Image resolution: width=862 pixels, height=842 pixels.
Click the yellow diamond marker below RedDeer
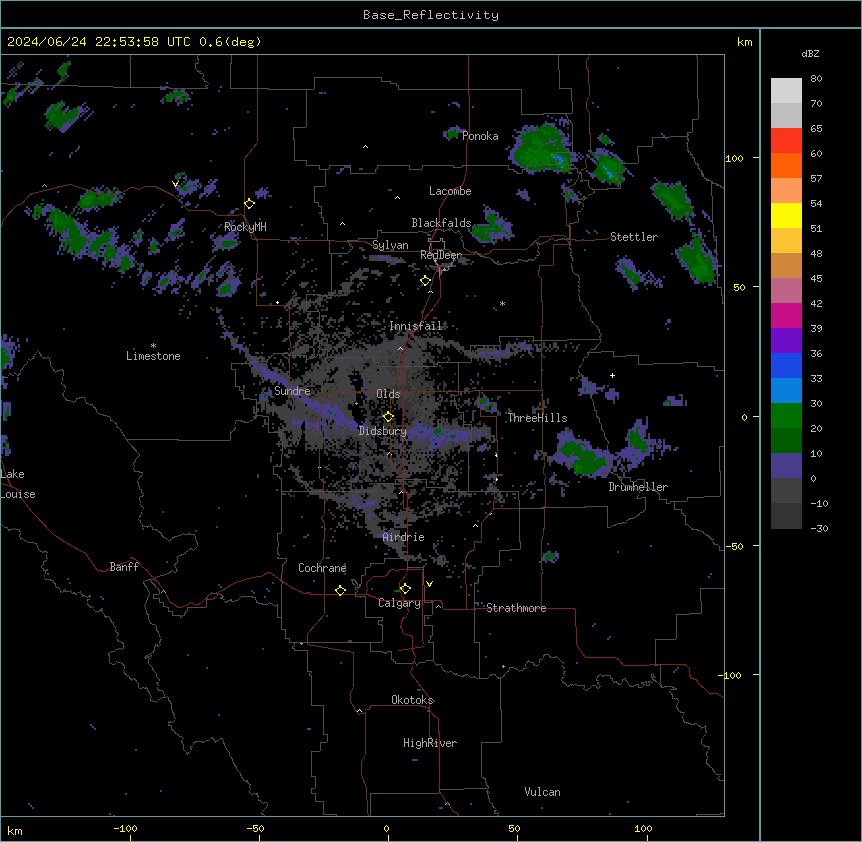426,281
